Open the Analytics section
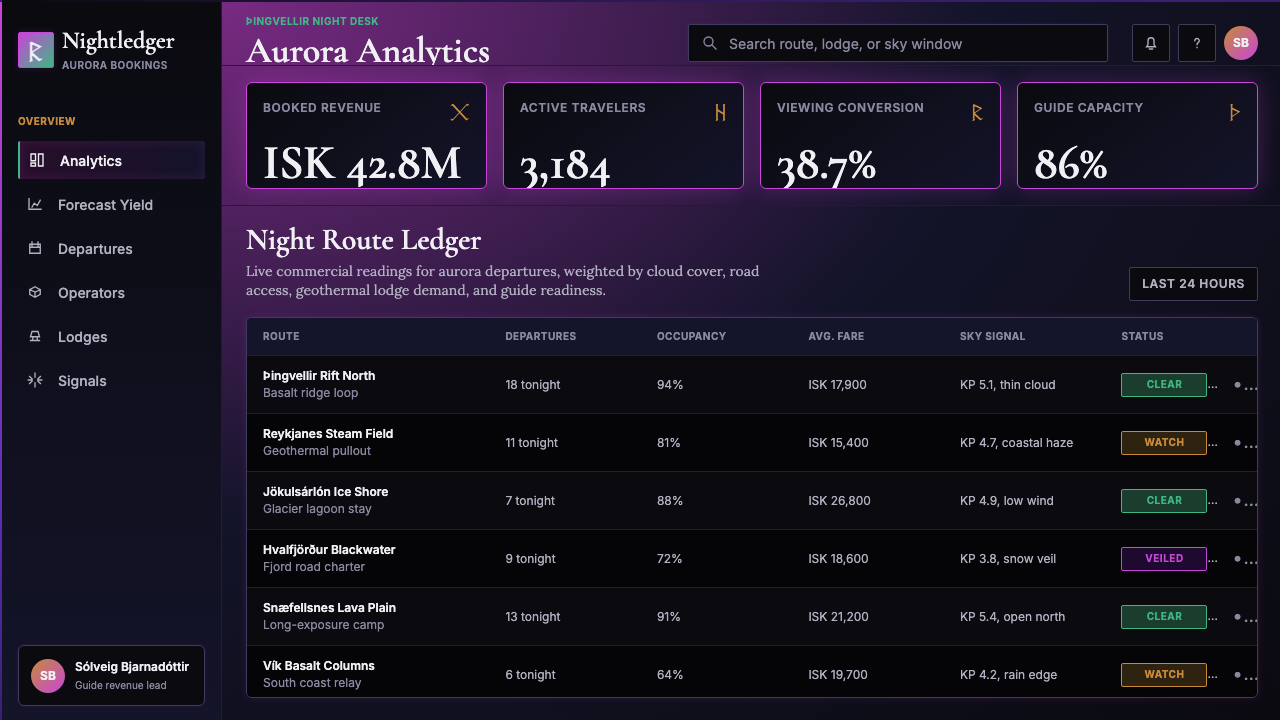Viewport: 1280px width, 720px height. [111, 160]
